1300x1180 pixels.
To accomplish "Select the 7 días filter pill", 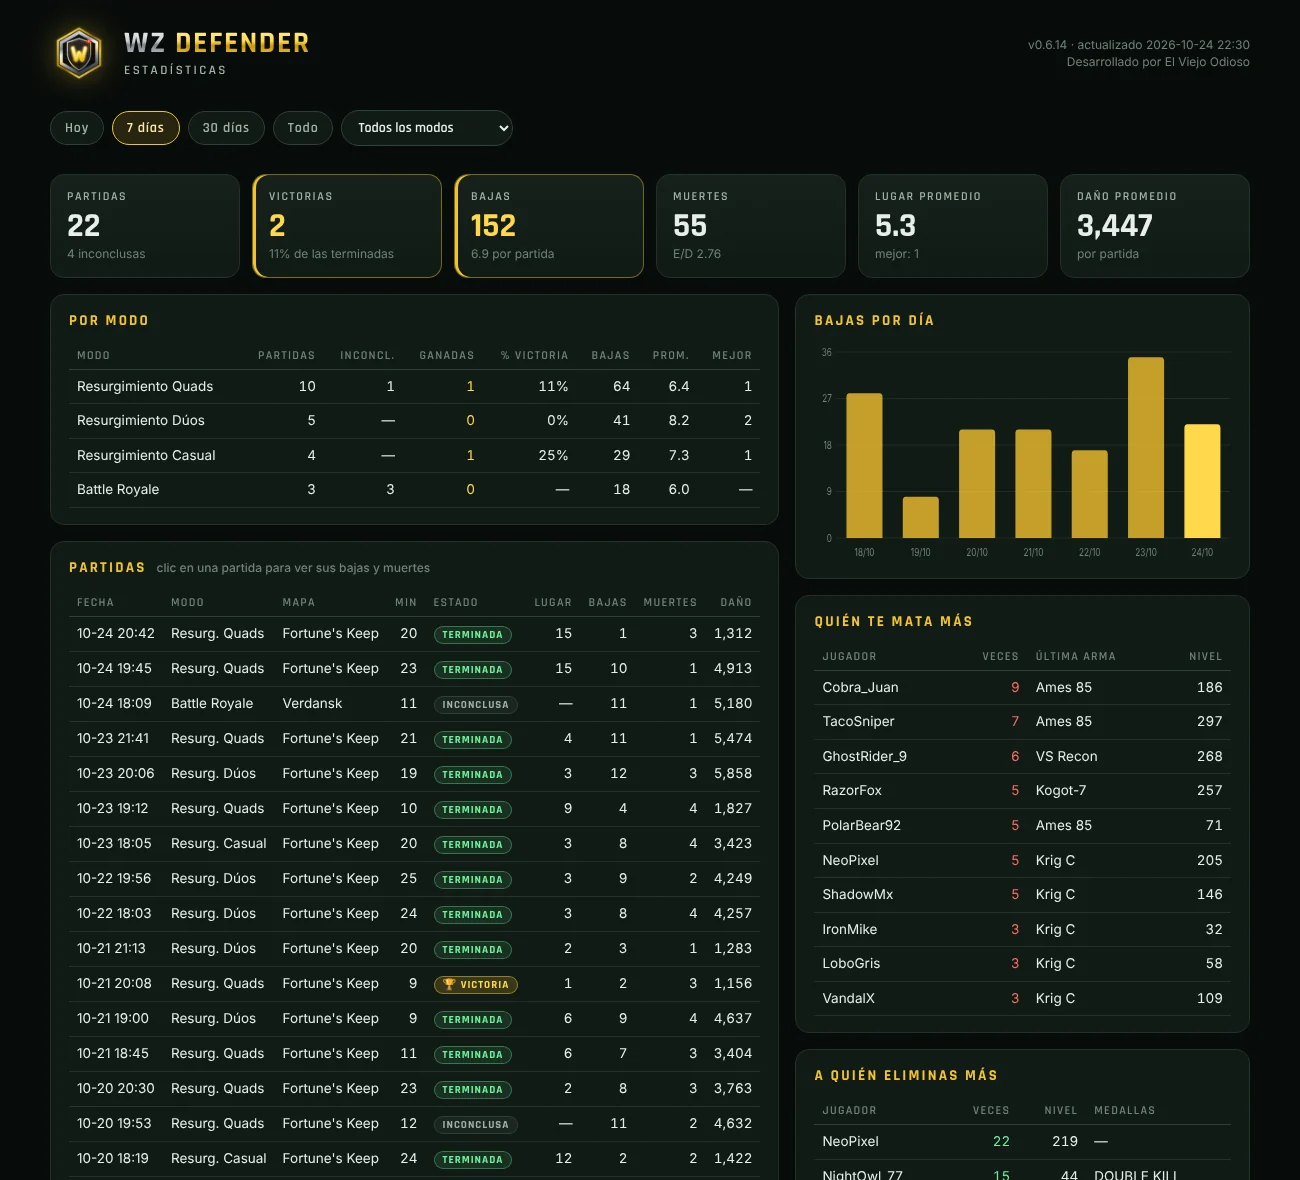I will 145,128.
